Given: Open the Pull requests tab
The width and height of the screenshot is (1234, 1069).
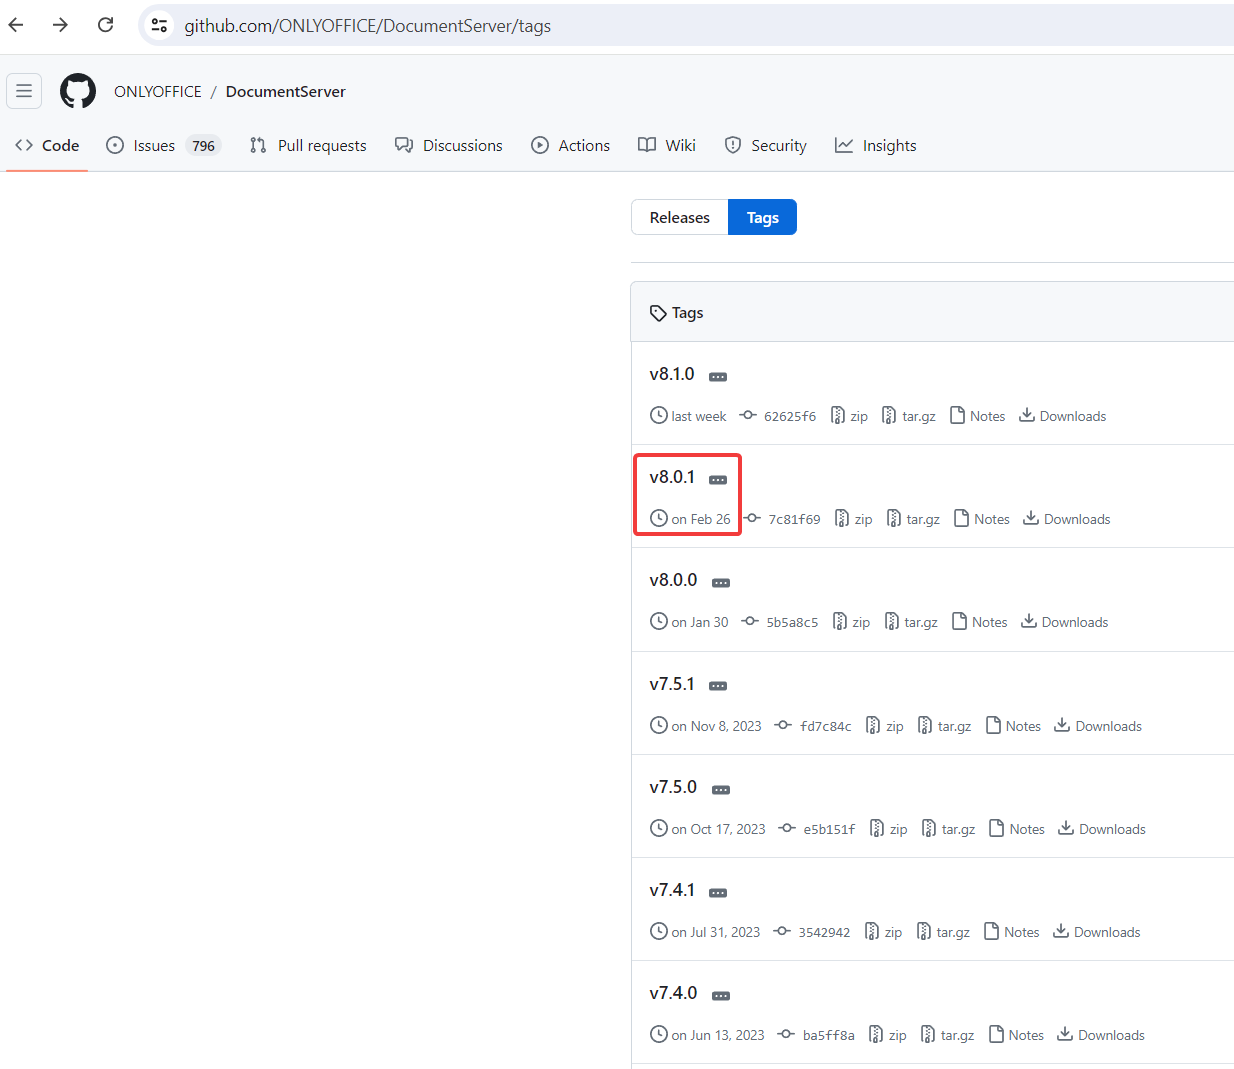Looking at the screenshot, I should (x=308, y=145).
